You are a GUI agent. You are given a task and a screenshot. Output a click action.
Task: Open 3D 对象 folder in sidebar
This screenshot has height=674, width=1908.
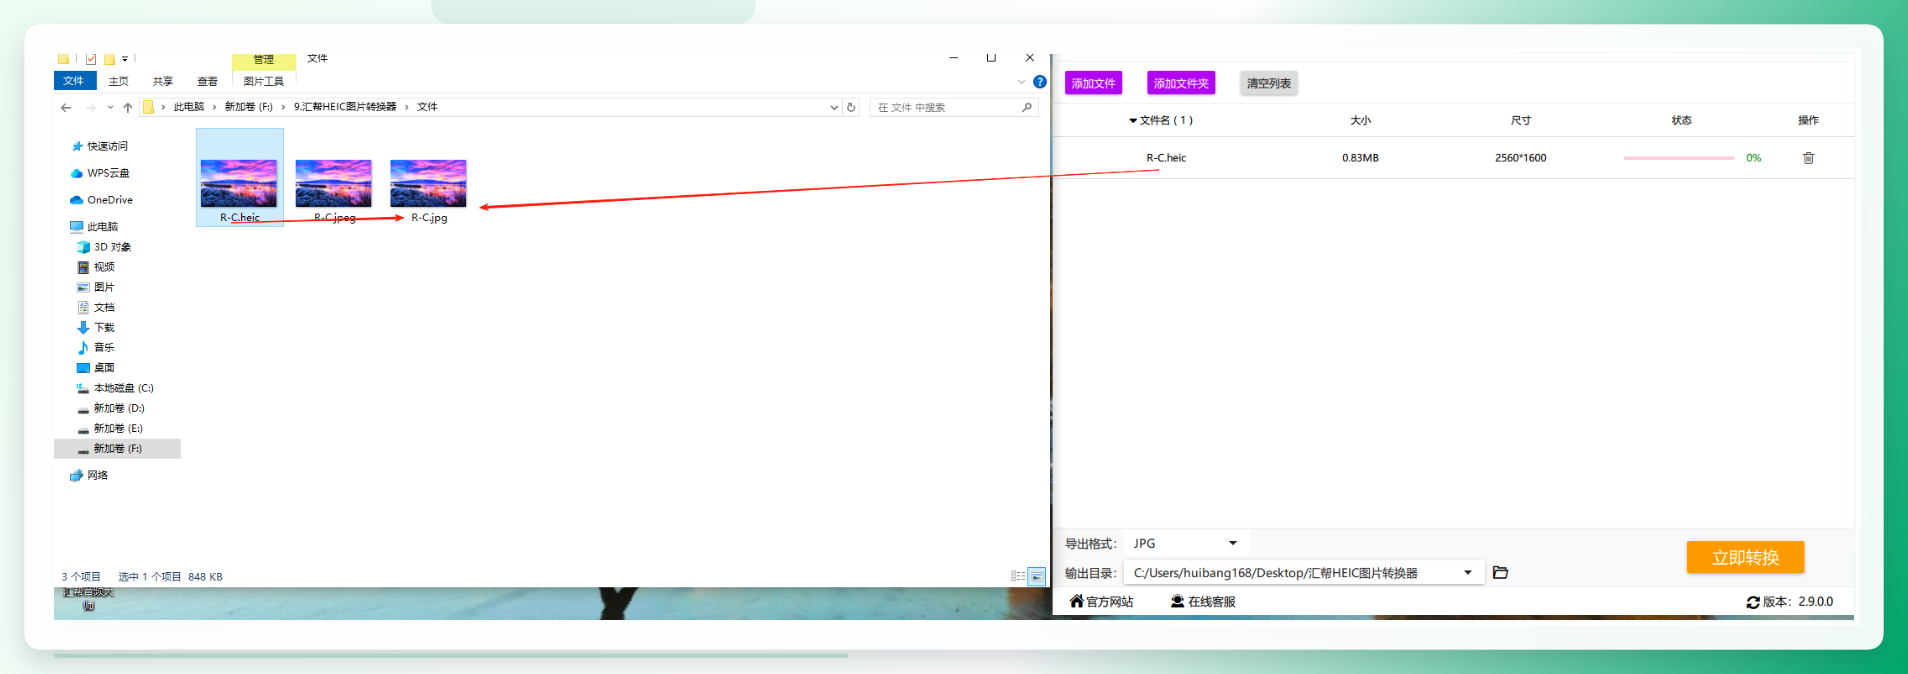coord(104,247)
